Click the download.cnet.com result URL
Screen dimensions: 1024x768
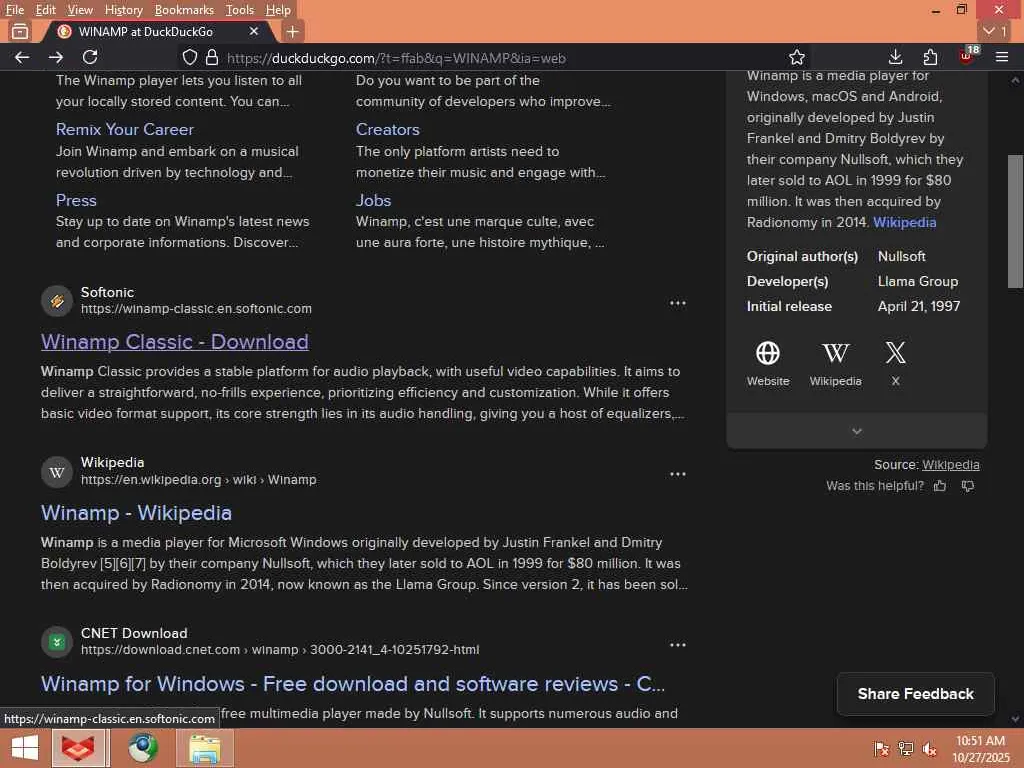280,650
